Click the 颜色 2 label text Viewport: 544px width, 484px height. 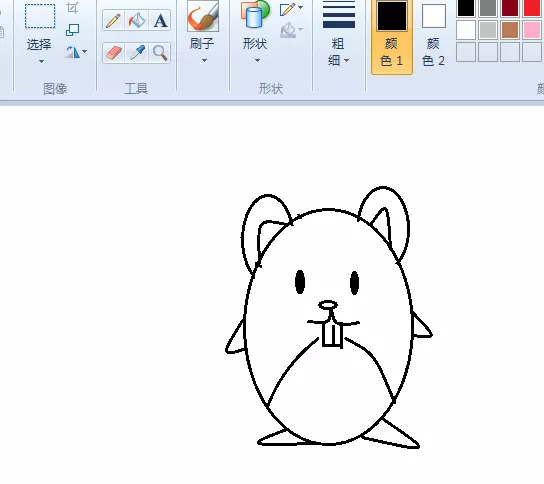tap(433, 52)
